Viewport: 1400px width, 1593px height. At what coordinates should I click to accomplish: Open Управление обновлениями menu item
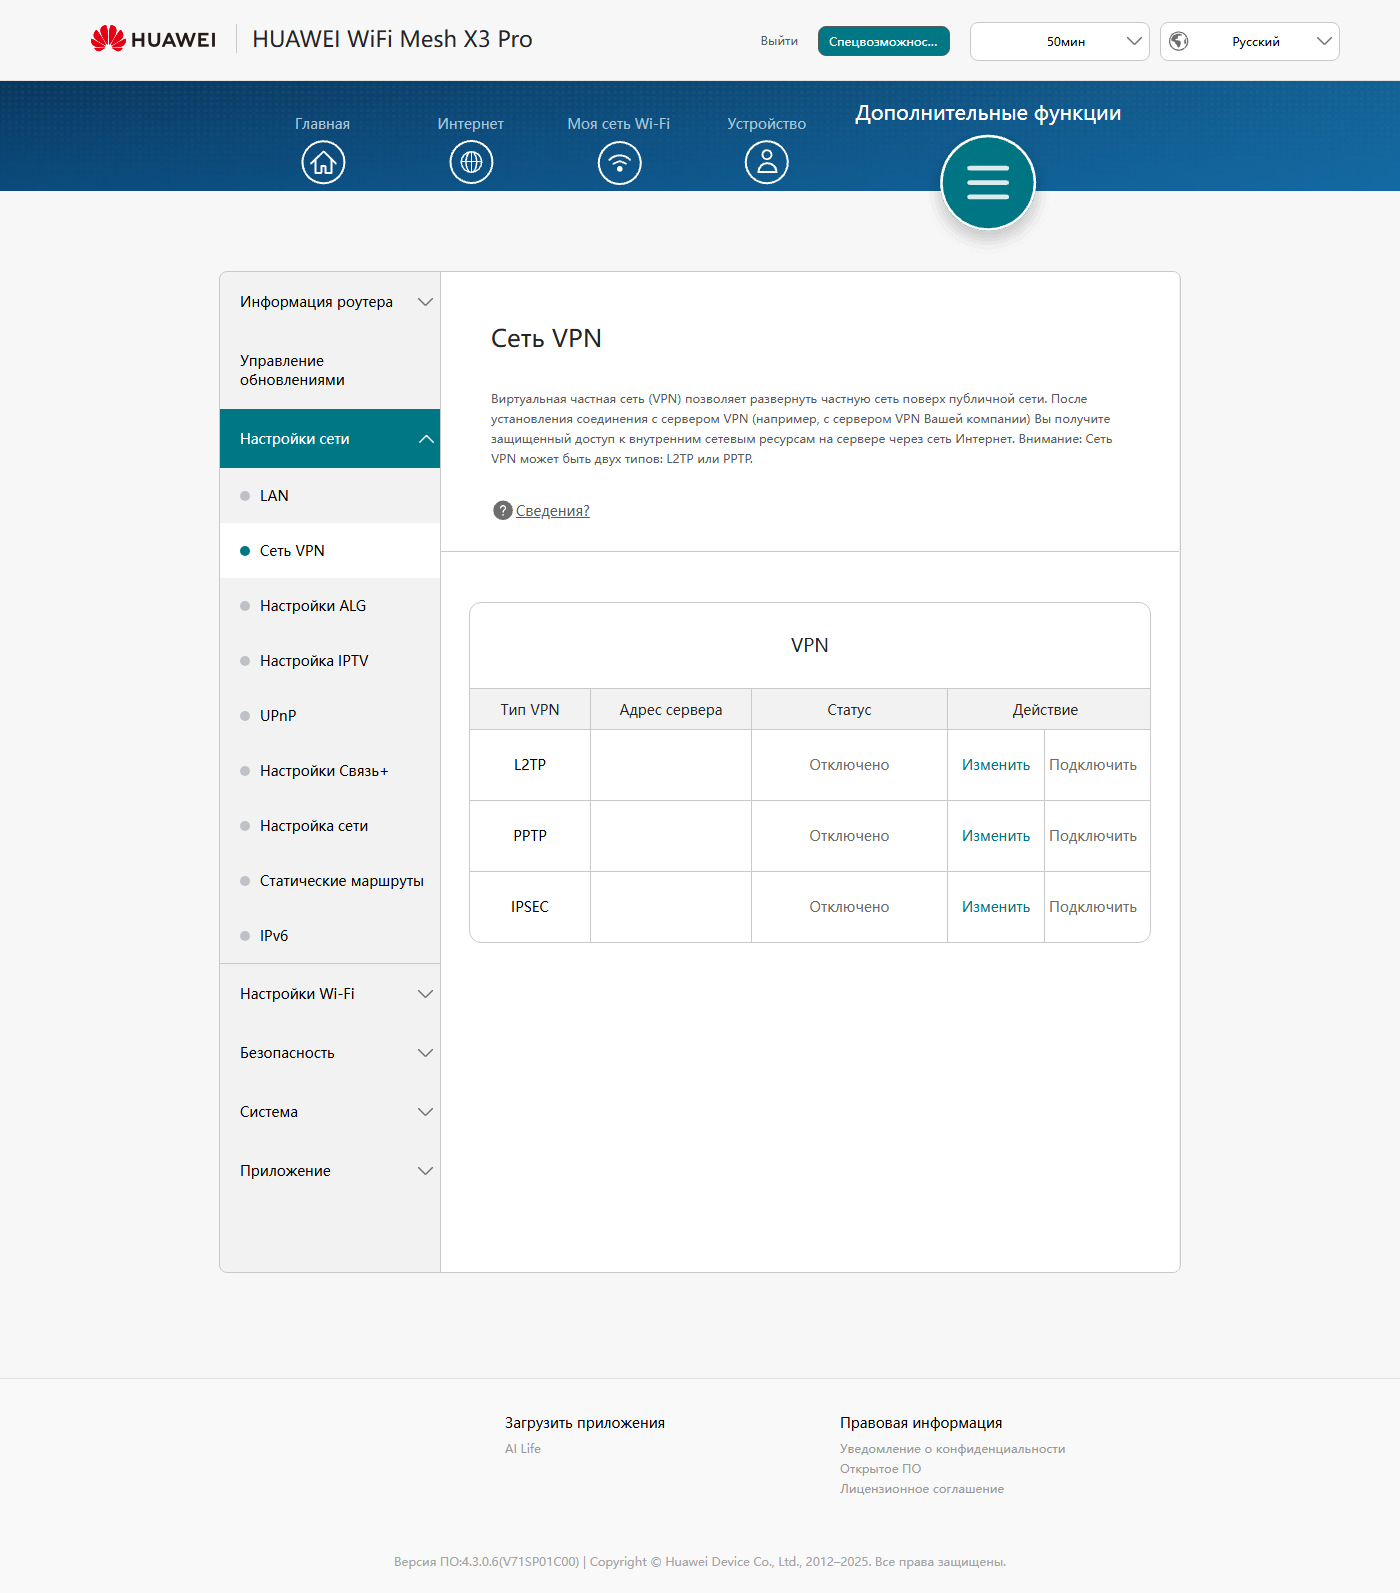pyautogui.click(x=330, y=370)
